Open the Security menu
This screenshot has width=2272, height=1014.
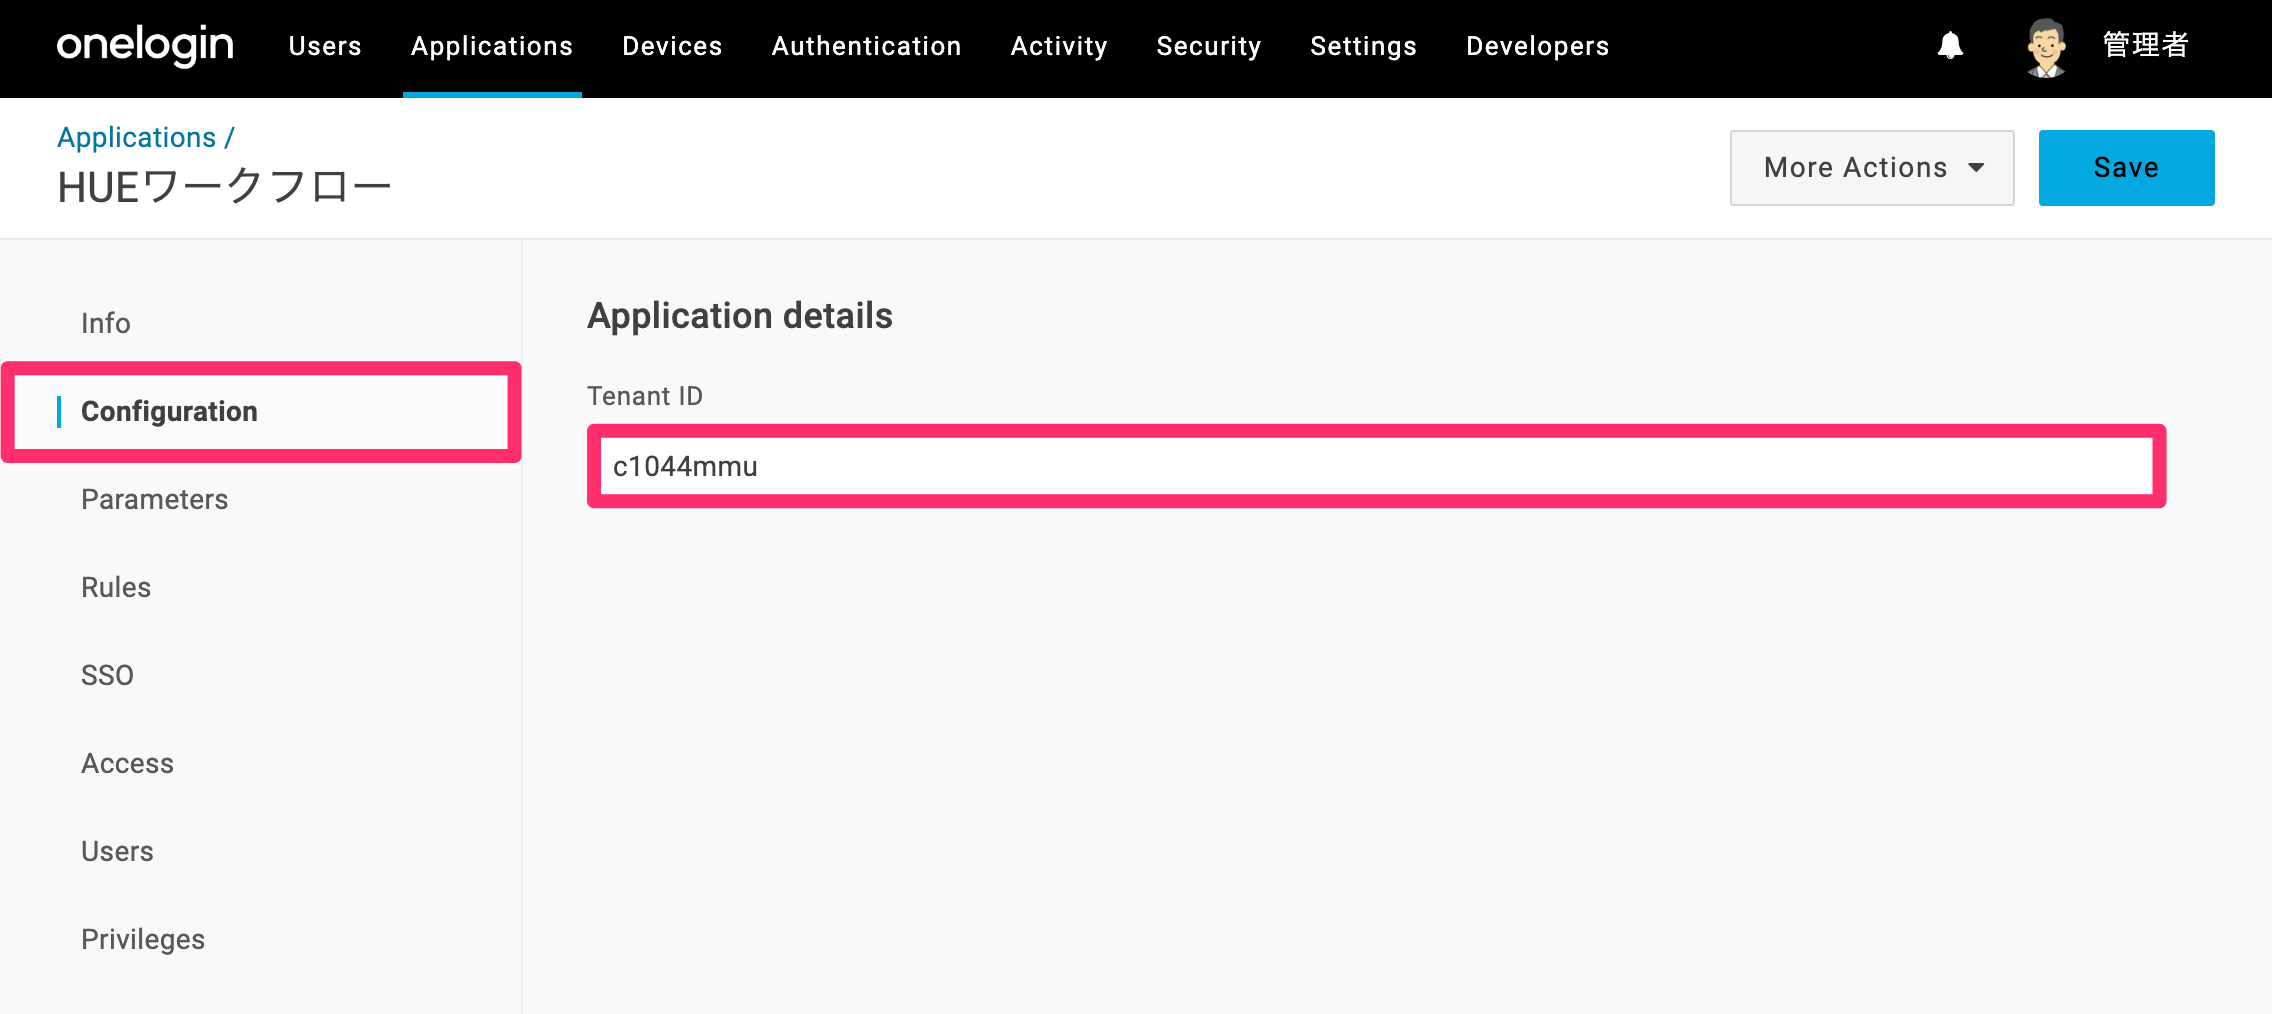click(x=1209, y=46)
